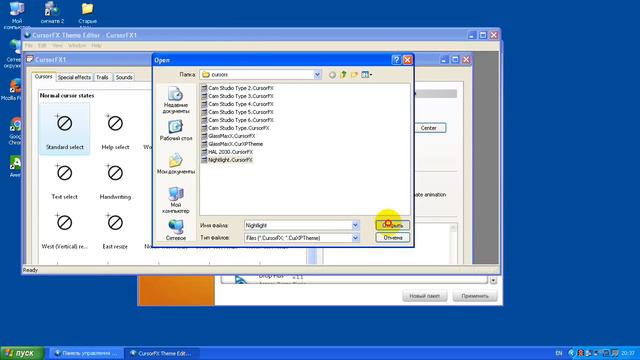Go up one folder level

(x=343, y=75)
